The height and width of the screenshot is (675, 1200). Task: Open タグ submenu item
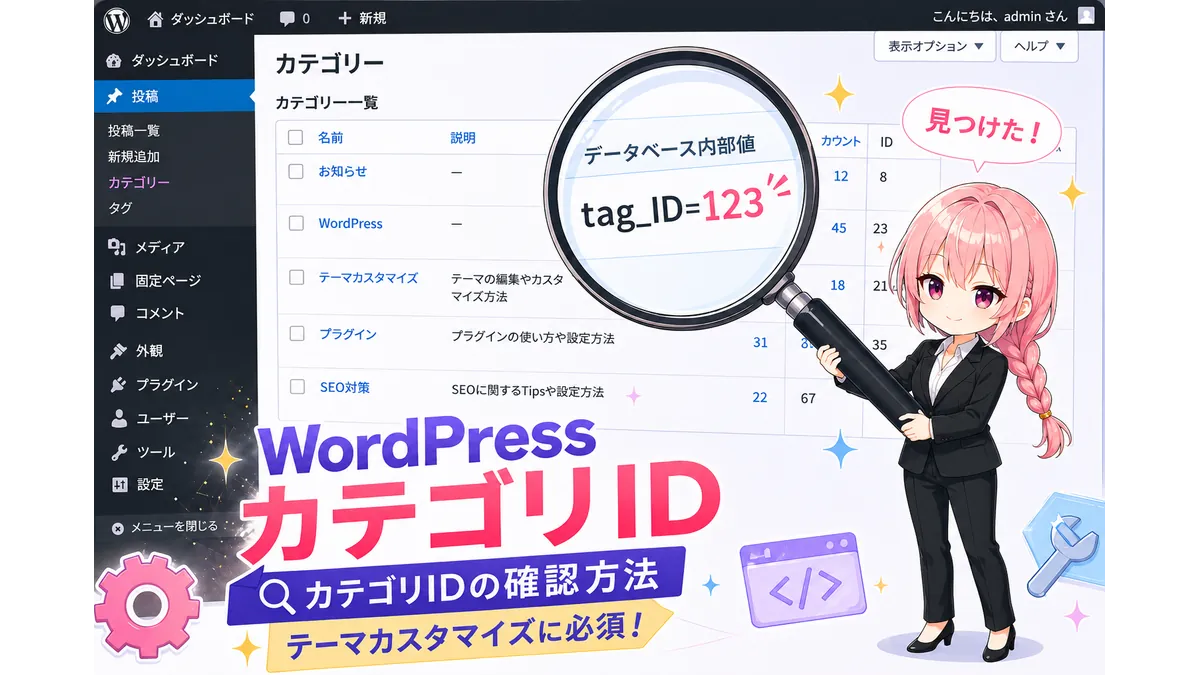[x=120, y=208]
